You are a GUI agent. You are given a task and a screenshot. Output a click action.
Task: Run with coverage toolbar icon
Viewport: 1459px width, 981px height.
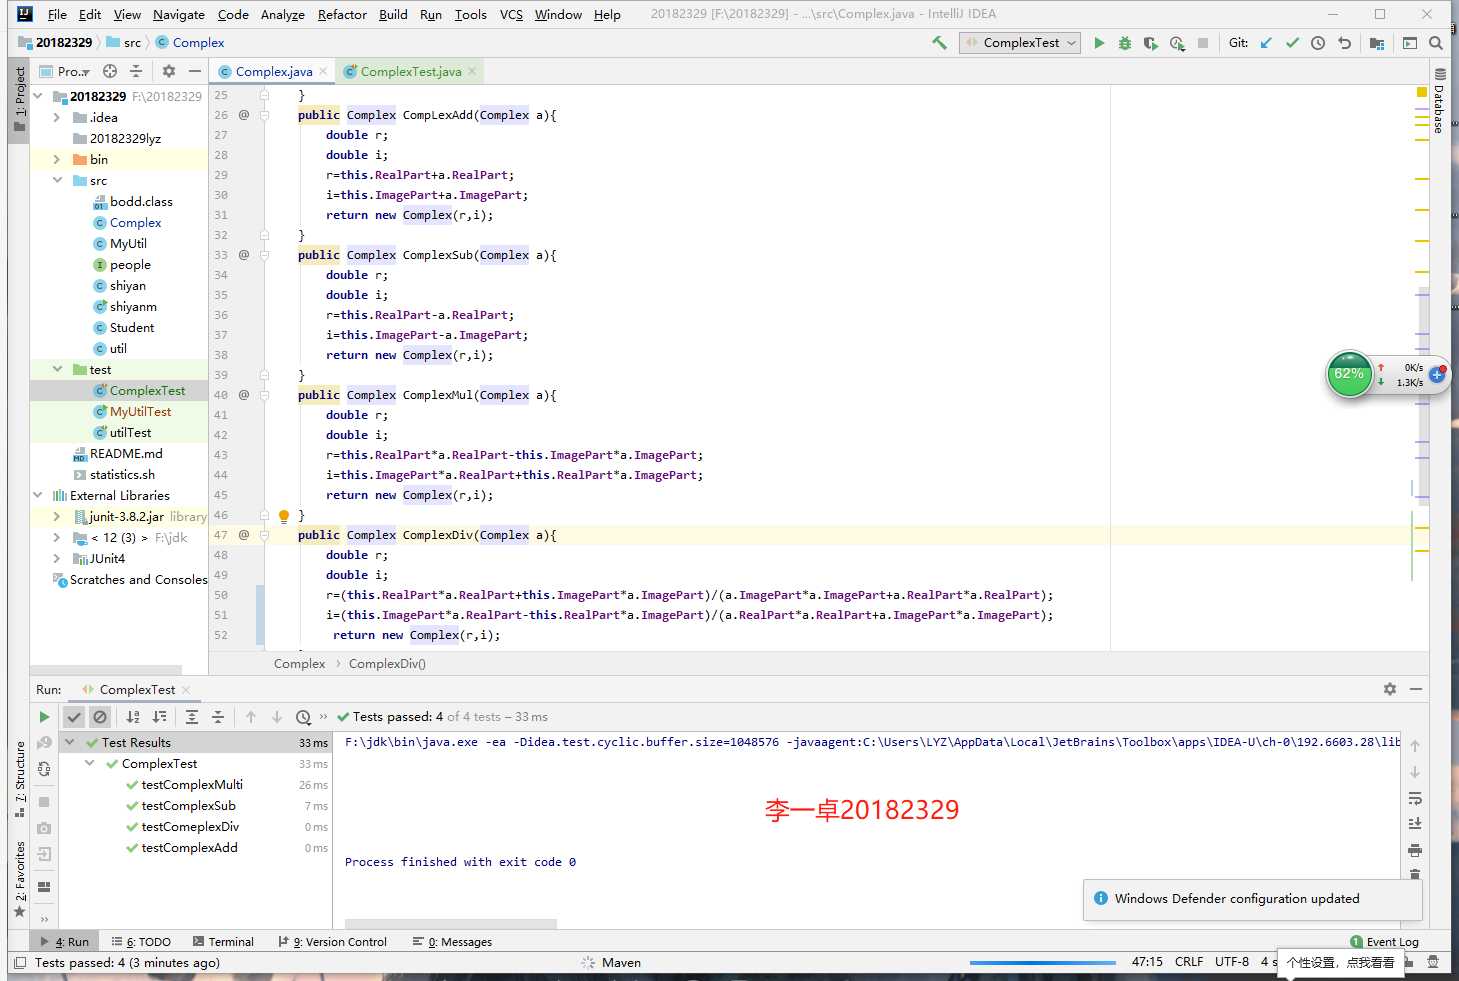[1151, 43]
